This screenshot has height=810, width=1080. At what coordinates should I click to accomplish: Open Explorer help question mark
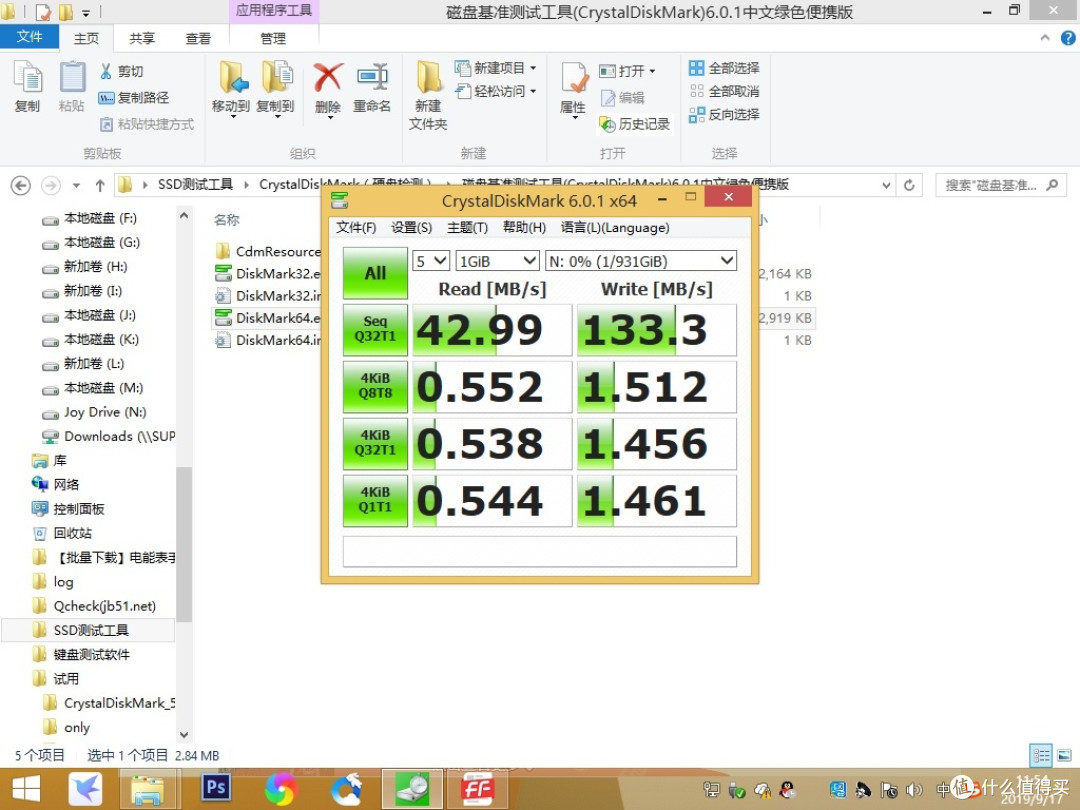tap(1068, 39)
